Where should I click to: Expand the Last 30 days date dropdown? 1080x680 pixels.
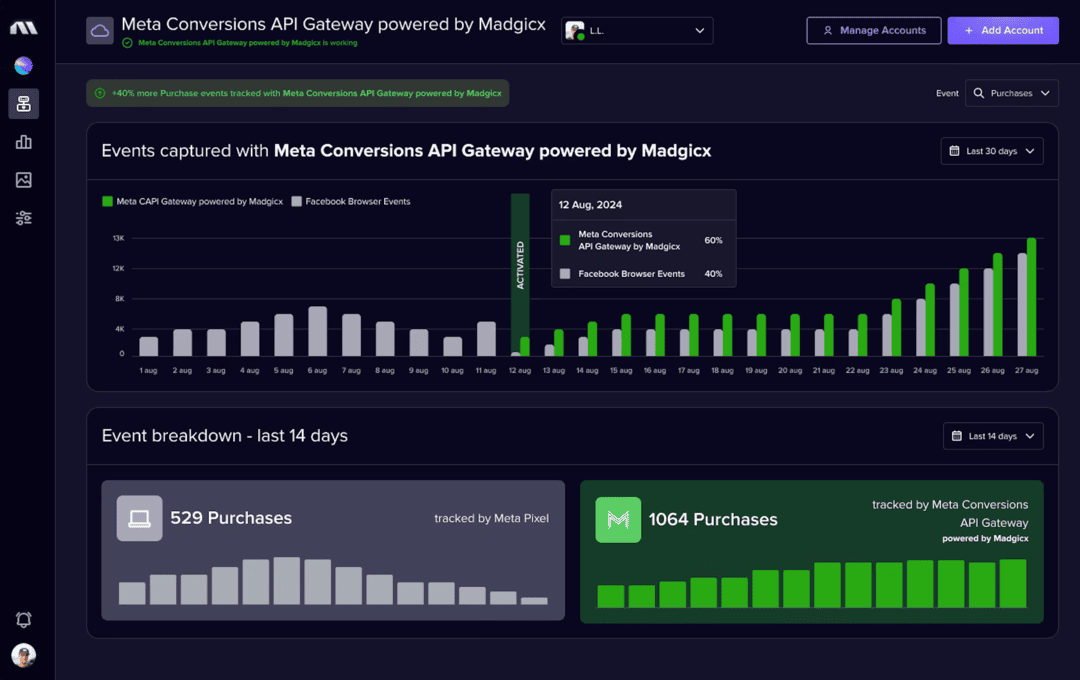tap(992, 151)
